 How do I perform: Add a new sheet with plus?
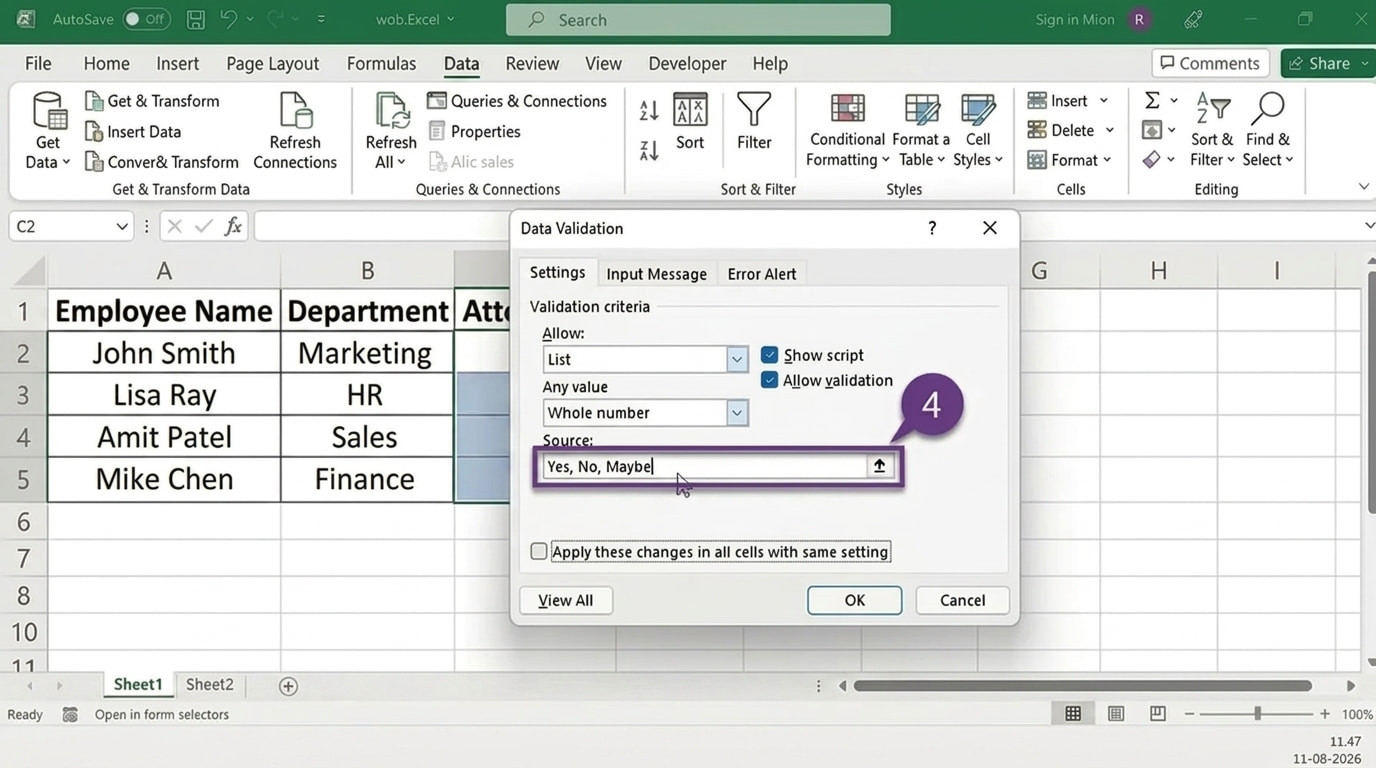pyautogui.click(x=288, y=686)
